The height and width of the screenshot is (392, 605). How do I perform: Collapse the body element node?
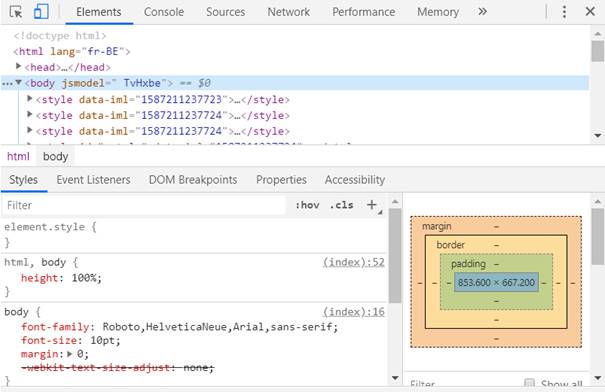pyautogui.click(x=18, y=82)
